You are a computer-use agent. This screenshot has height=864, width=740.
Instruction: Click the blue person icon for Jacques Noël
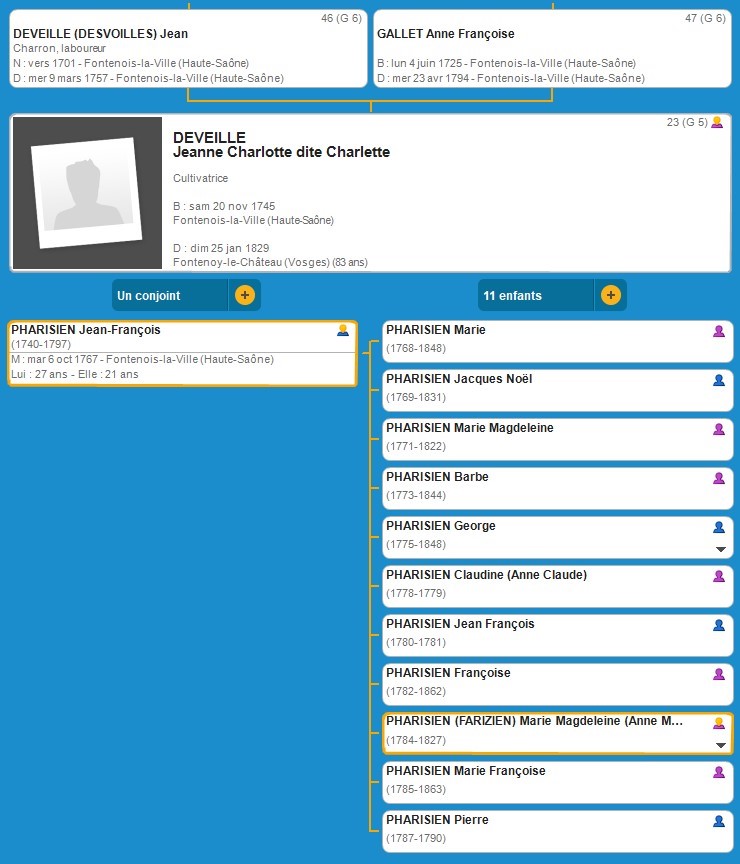tap(718, 380)
